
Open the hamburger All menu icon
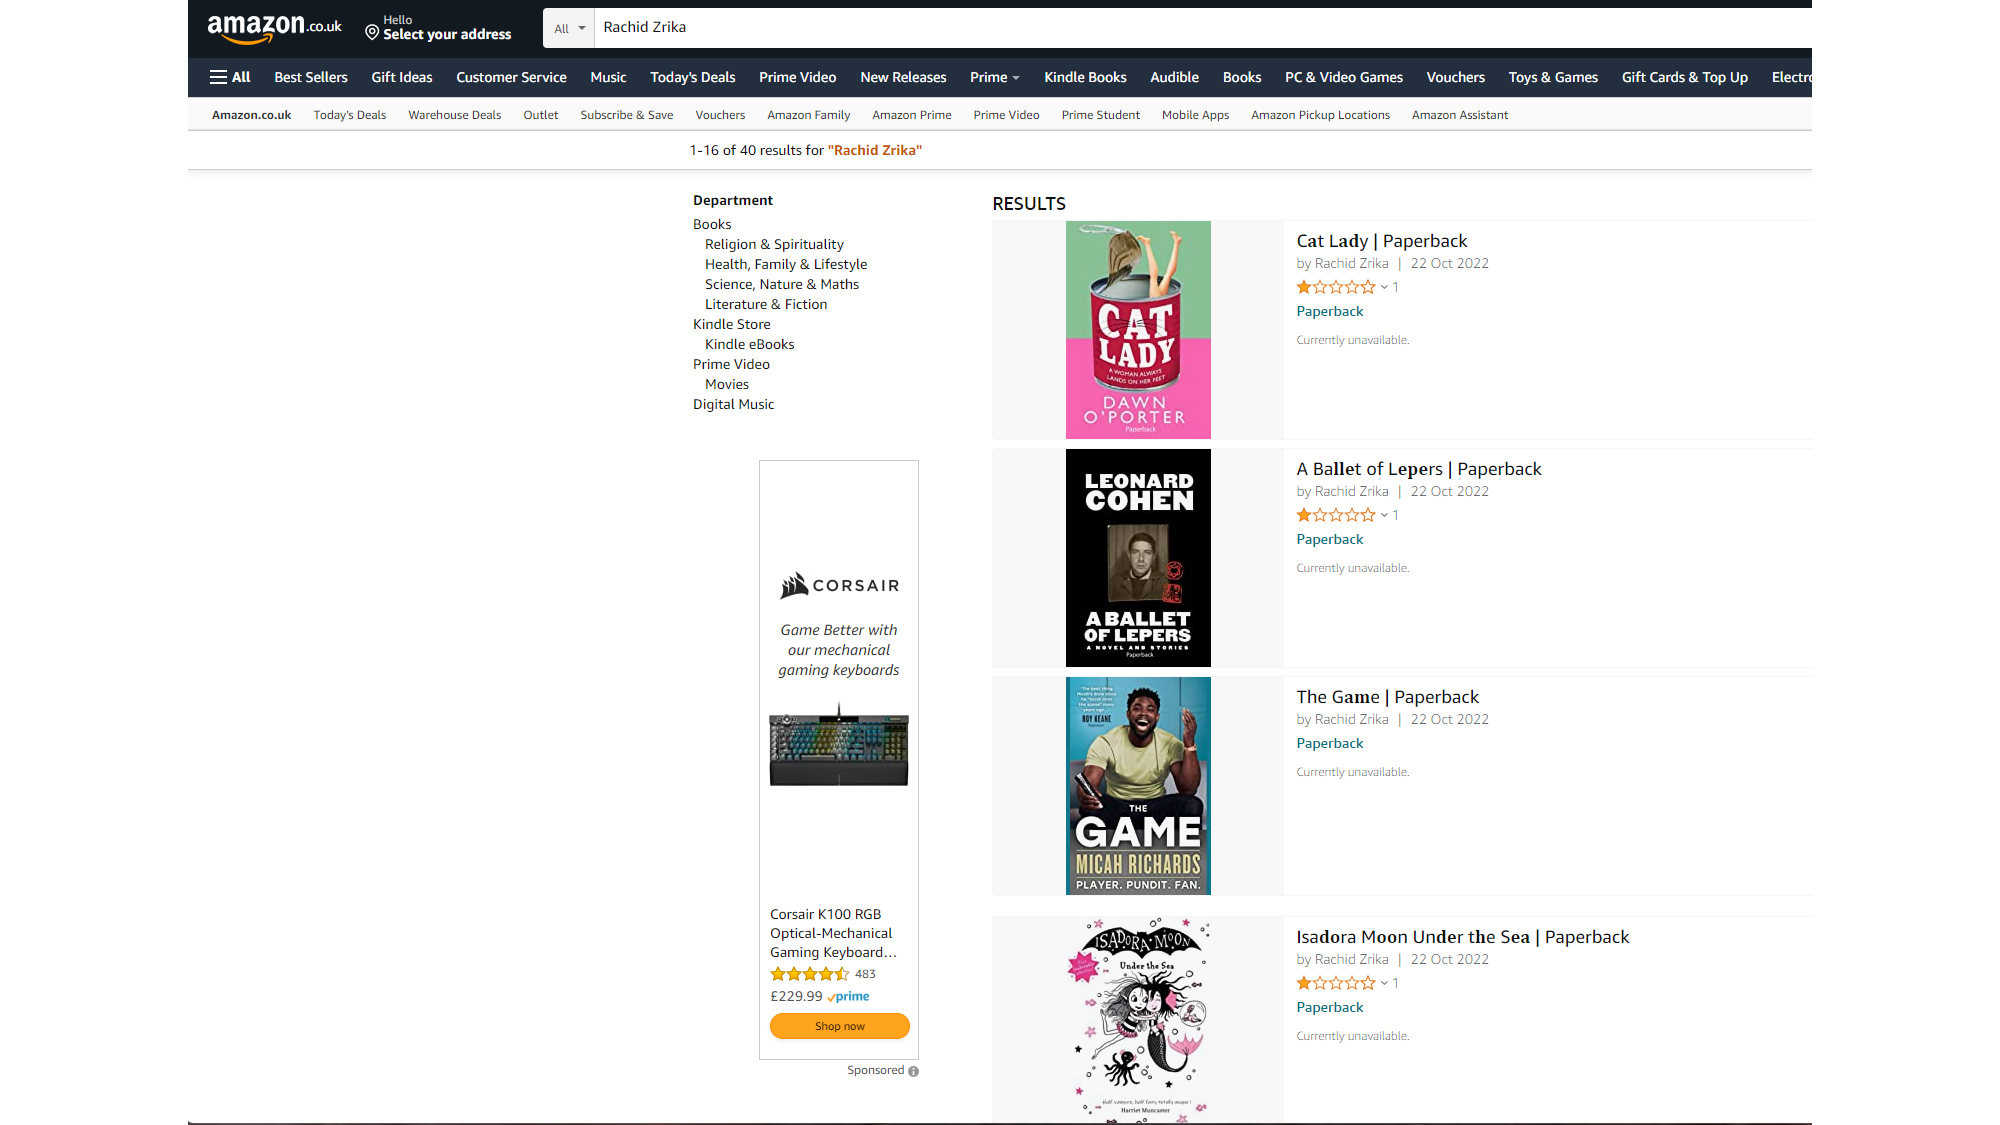[x=229, y=77]
